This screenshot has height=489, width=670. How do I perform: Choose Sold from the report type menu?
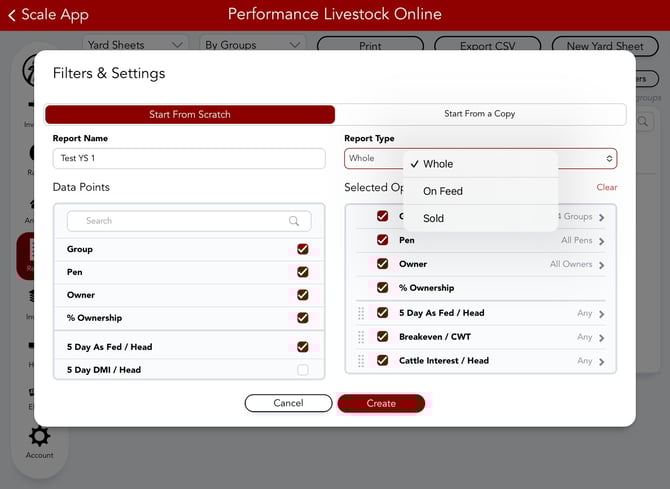433,218
